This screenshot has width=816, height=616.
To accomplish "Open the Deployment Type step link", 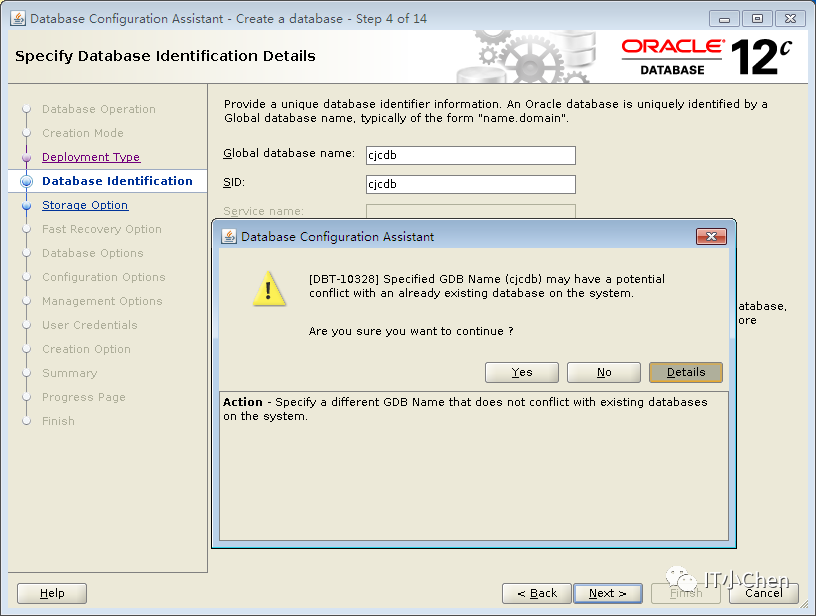I will tap(91, 157).
